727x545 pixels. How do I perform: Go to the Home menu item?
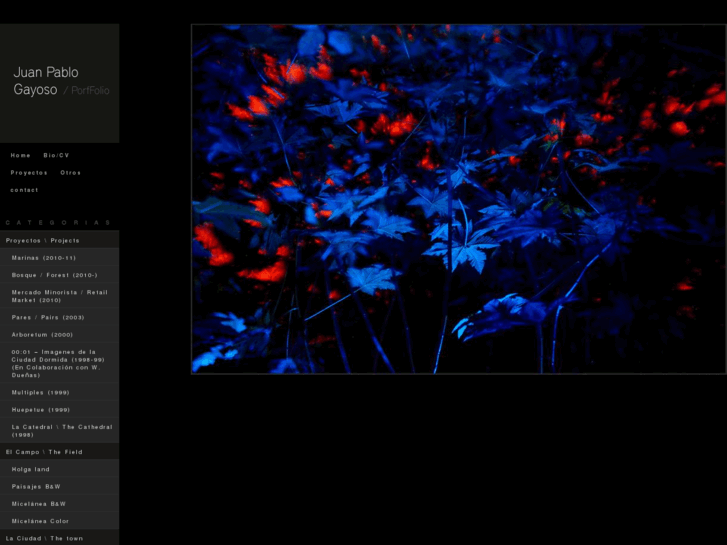tap(20, 155)
